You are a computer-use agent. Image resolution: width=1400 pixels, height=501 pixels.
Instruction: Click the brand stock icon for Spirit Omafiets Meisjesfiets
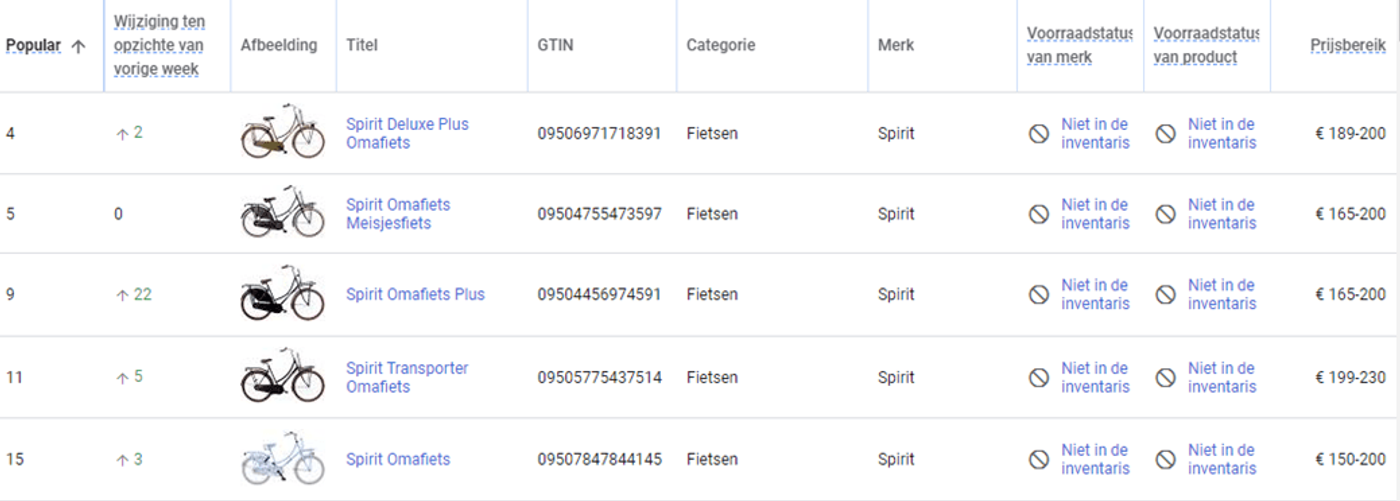pos(1039,214)
